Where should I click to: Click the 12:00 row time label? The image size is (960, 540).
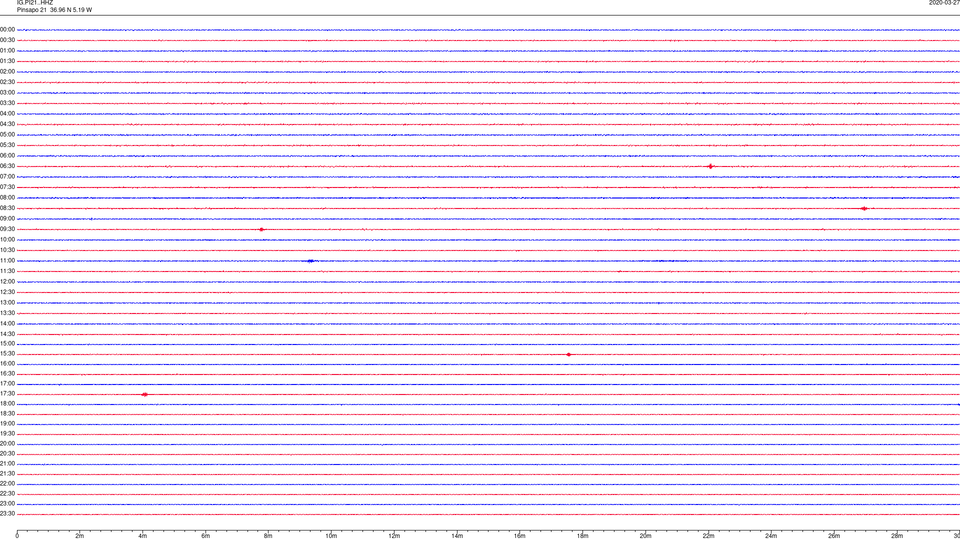pyautogui.click(x=7, y=282)
